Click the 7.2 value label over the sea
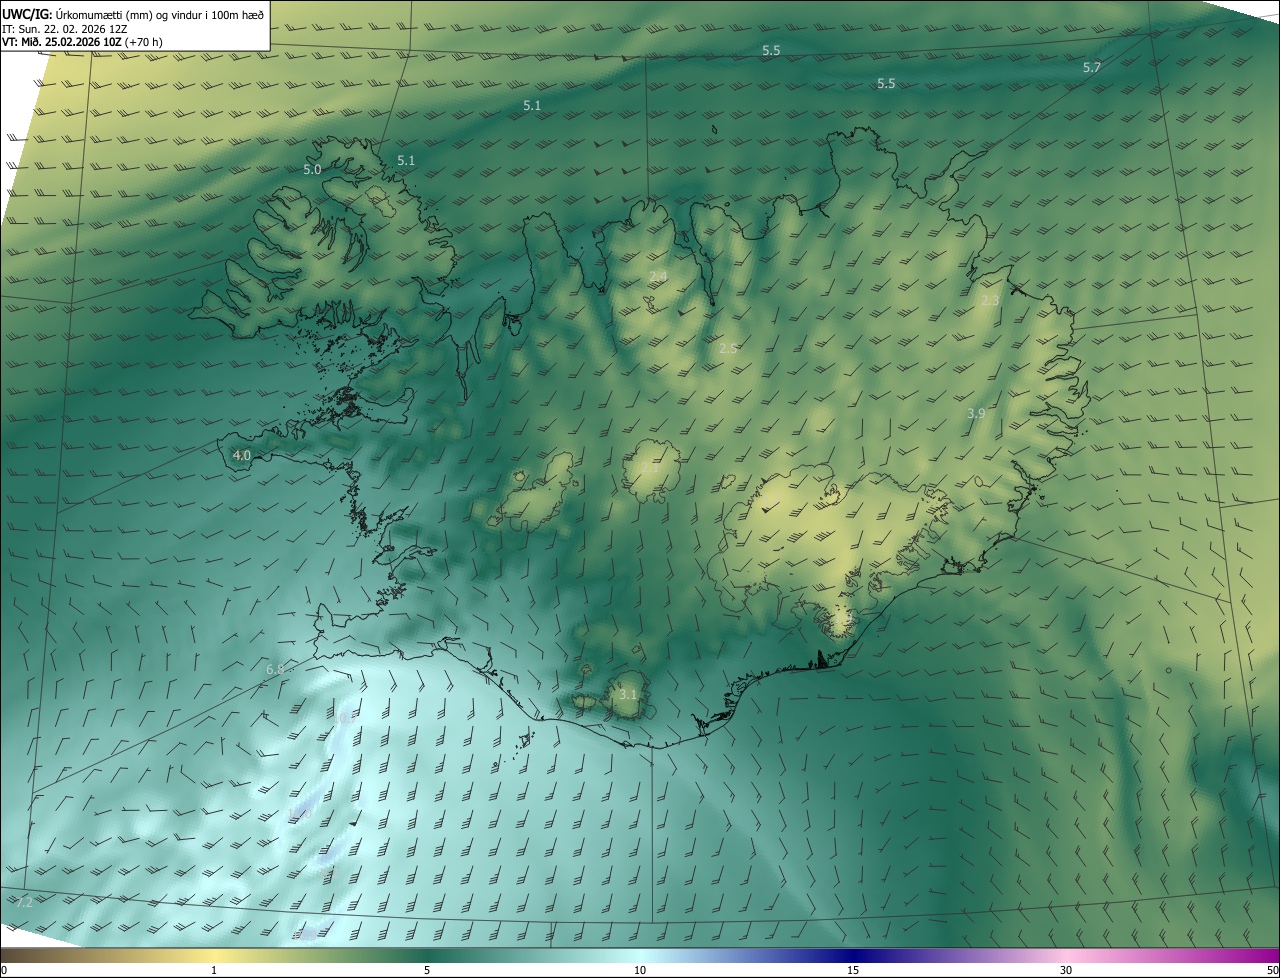The height and width of the screenshot is (978, 1280). [x=24, y=902]
